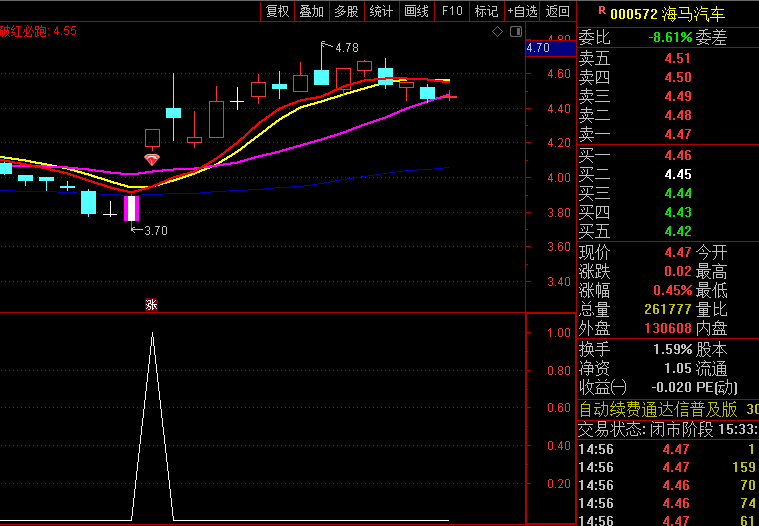This screenshot has width=759, height=526.
Task: Click the 3.70 low price label
Action: coord(155,231)
